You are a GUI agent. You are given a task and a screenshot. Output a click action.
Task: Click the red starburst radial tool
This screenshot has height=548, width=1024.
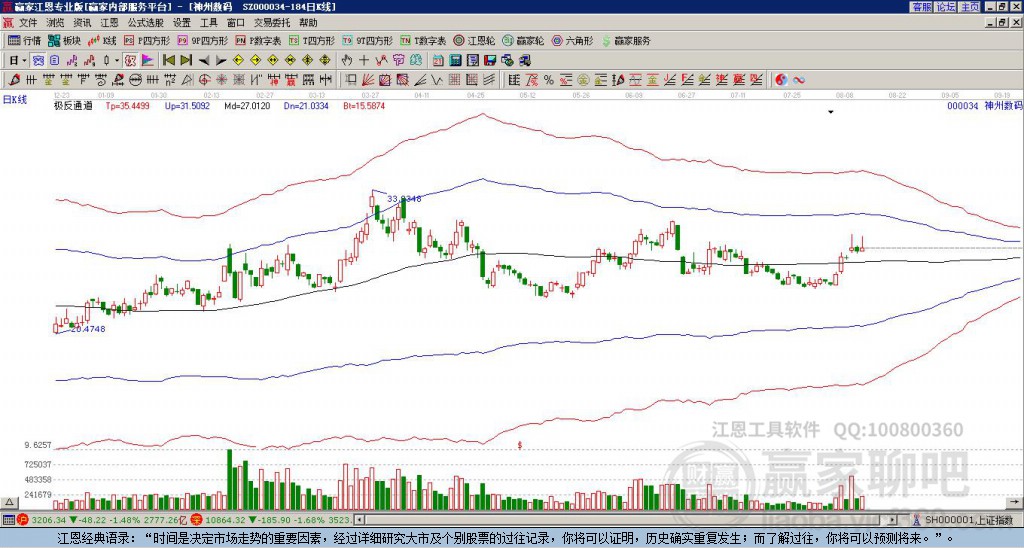click(221, 80)
